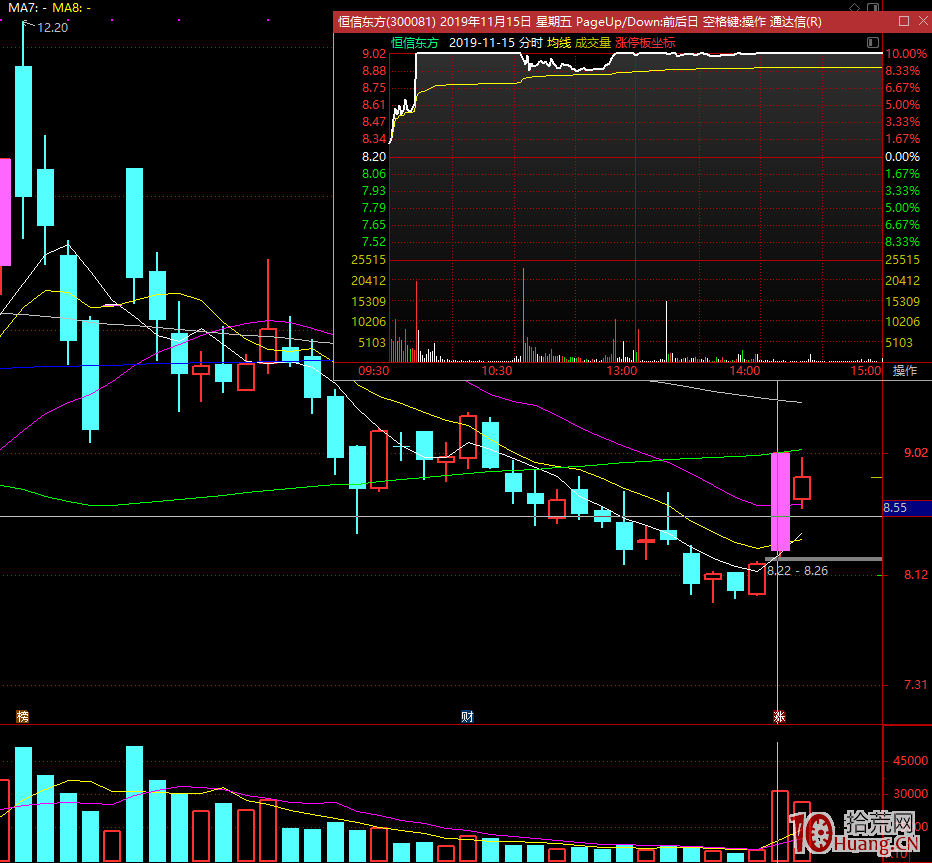Click the 涨 limit-up marker icon
The width and height of the screenshot is (932, 863).
tap(779, 717)
